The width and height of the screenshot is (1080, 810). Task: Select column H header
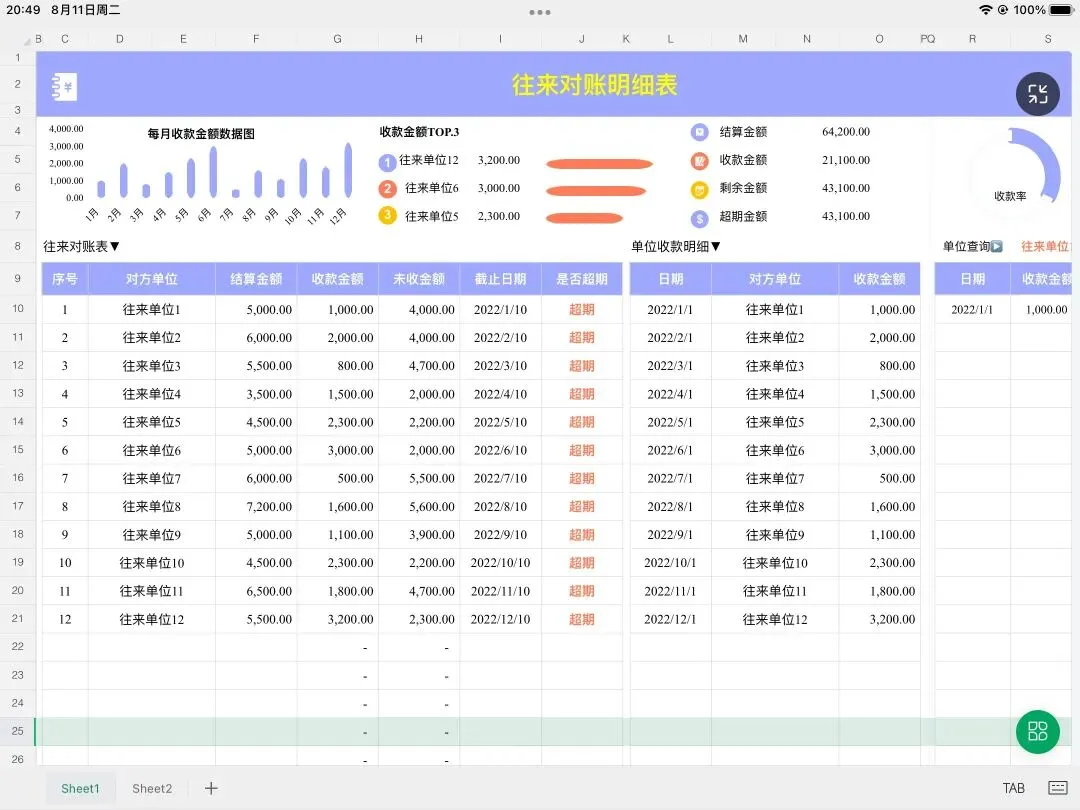[x=419, y=39]
